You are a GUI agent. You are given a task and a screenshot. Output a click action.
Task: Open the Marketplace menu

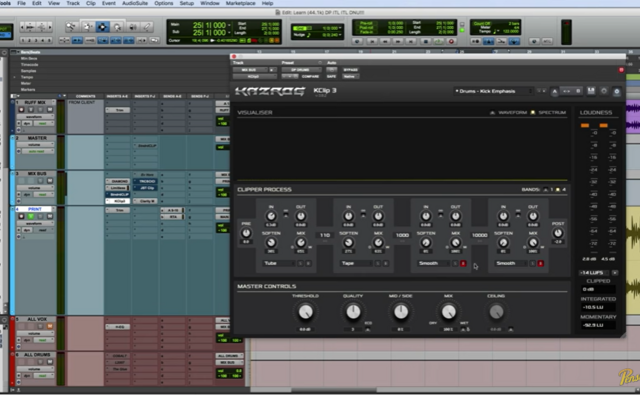click(240, 3)
